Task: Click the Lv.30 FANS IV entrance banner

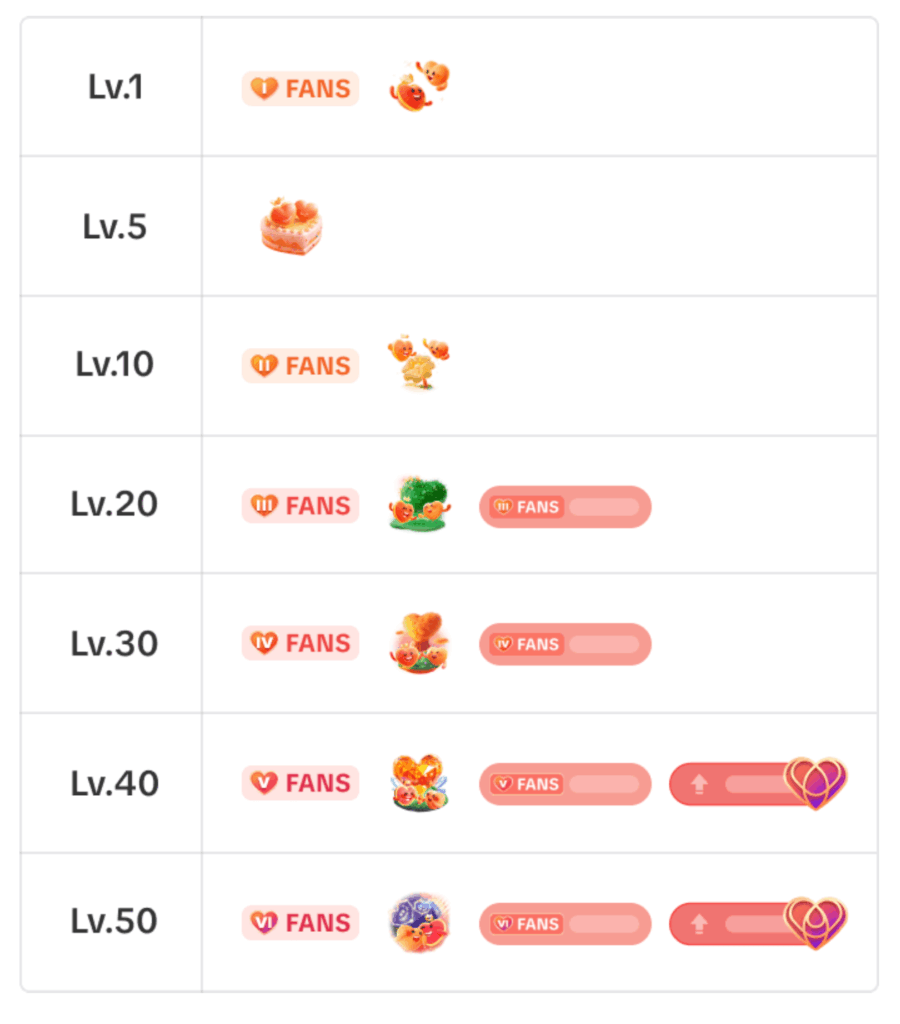Action: [x=565, y=644]
